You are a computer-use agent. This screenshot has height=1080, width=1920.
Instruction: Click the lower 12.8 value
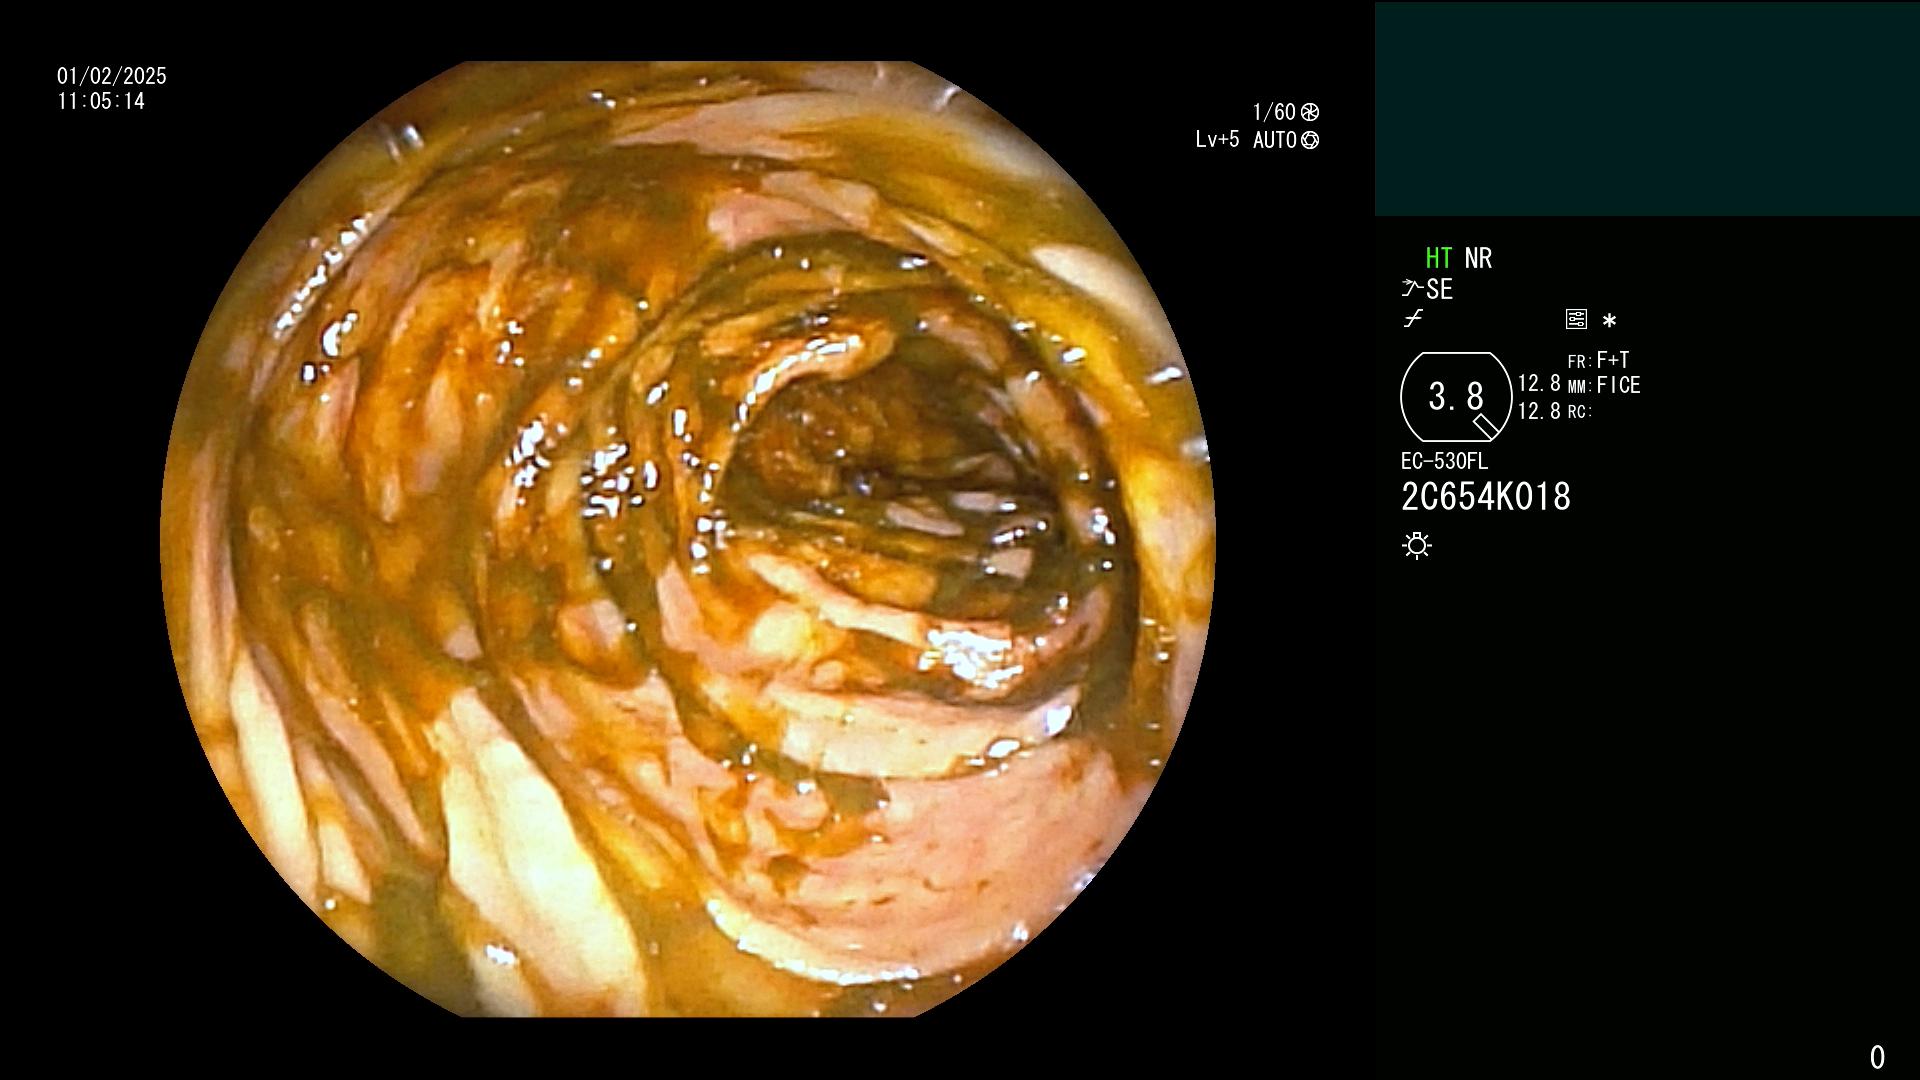pos(1539,411)
